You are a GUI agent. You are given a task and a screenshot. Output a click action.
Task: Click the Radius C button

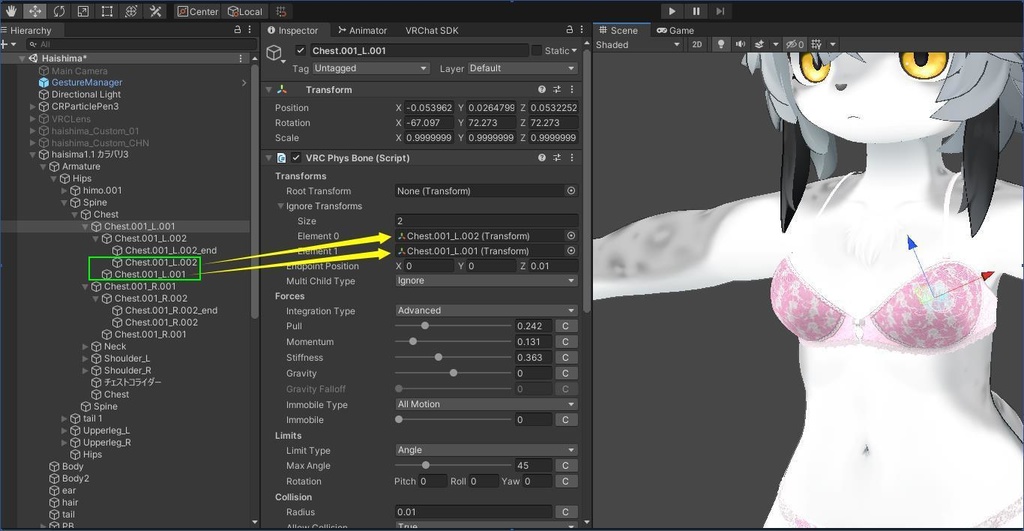click(x=566, y=511)
